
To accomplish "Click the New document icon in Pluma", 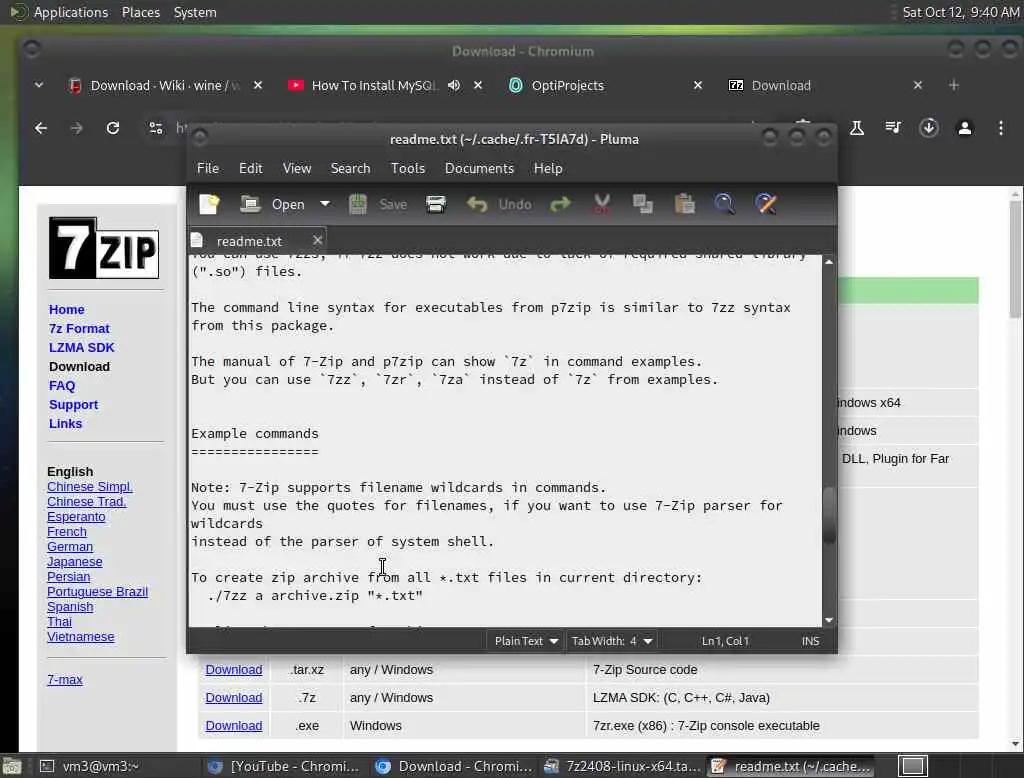I will tap(209, 204).
